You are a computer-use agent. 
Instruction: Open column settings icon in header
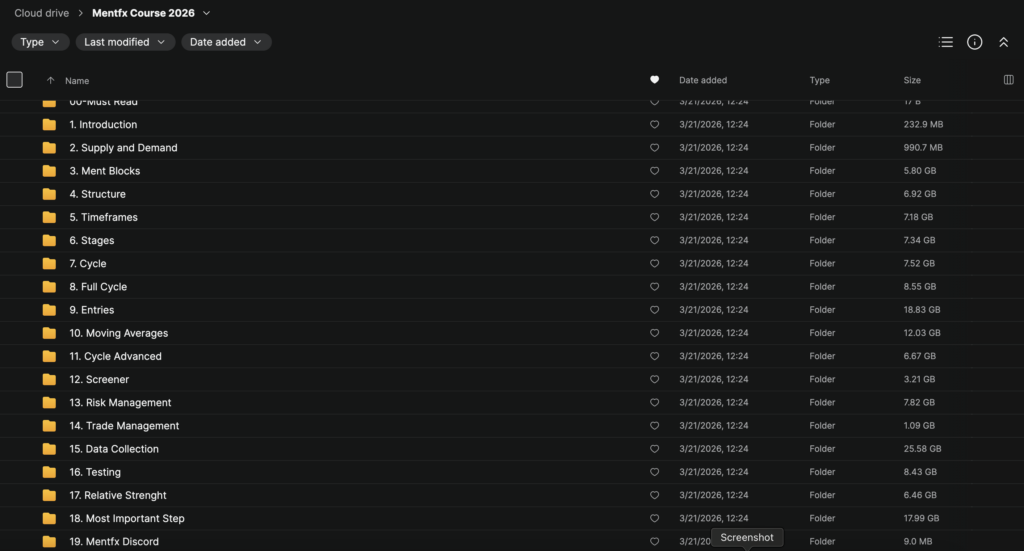1008,80
